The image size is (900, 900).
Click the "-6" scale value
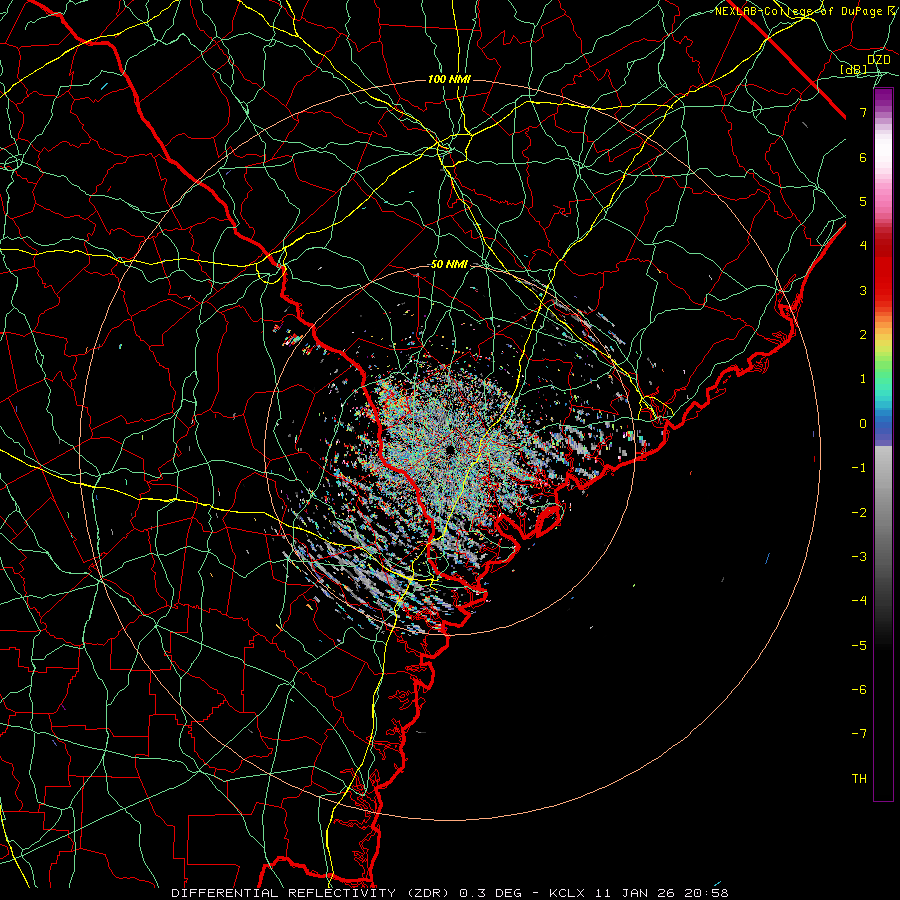point(859,690)
